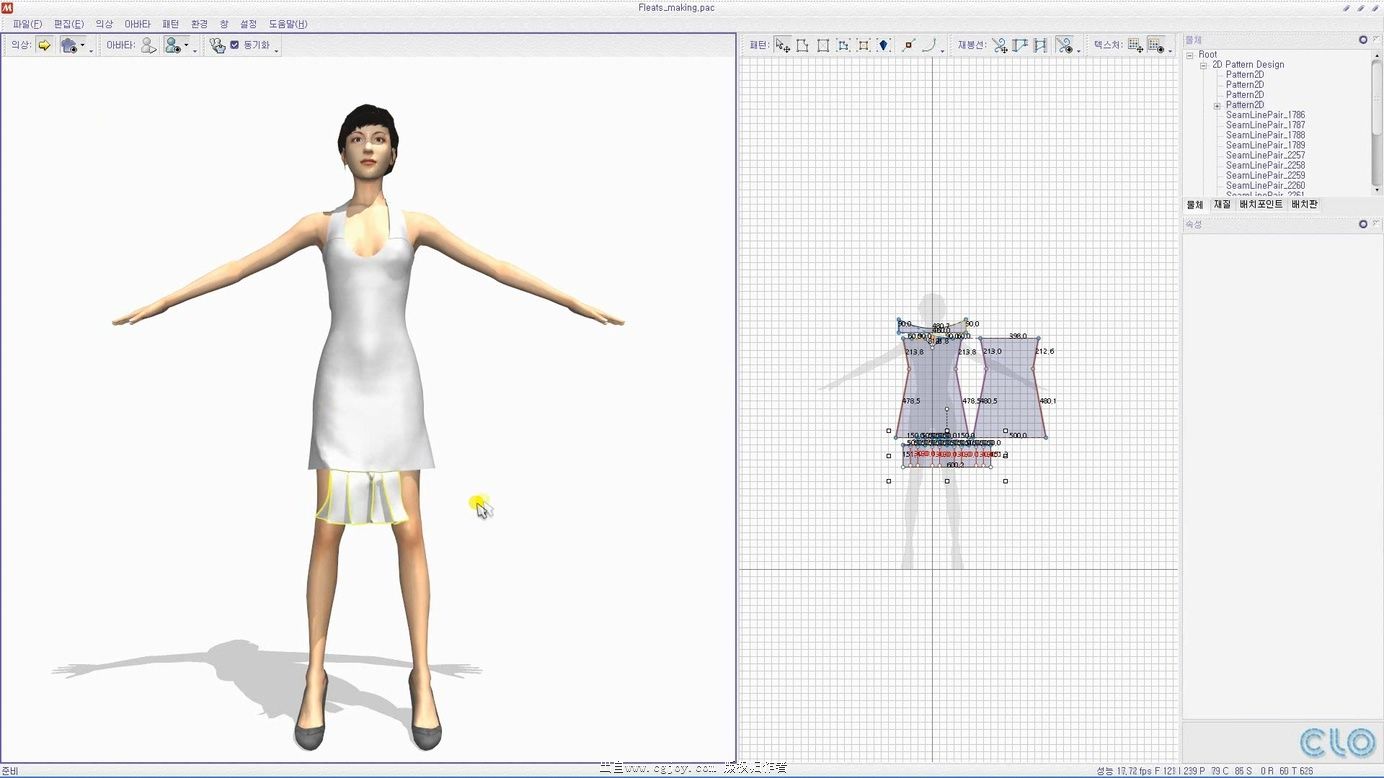Click the synchronize icon beside 동기화

(217, 45)
